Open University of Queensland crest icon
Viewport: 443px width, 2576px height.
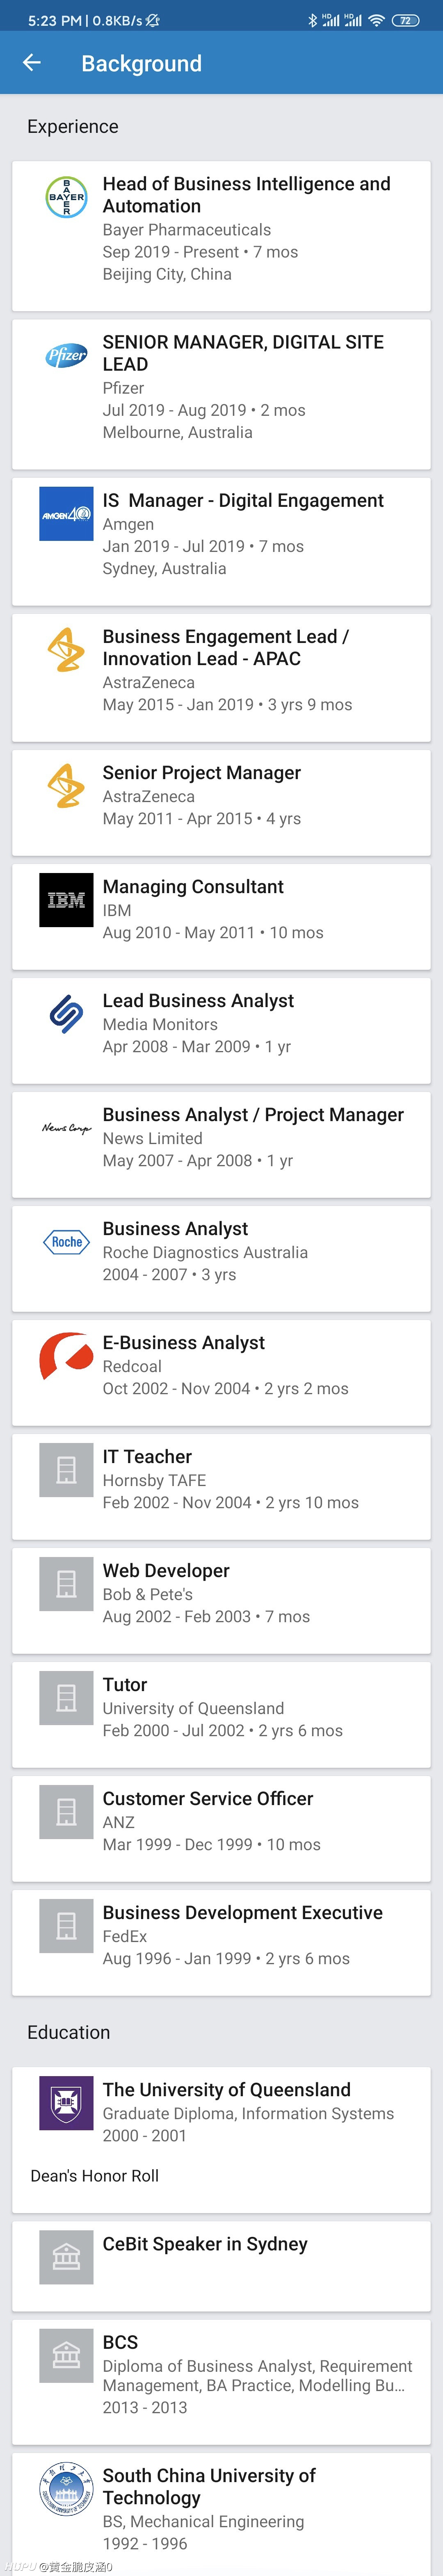coord(66,2103)
